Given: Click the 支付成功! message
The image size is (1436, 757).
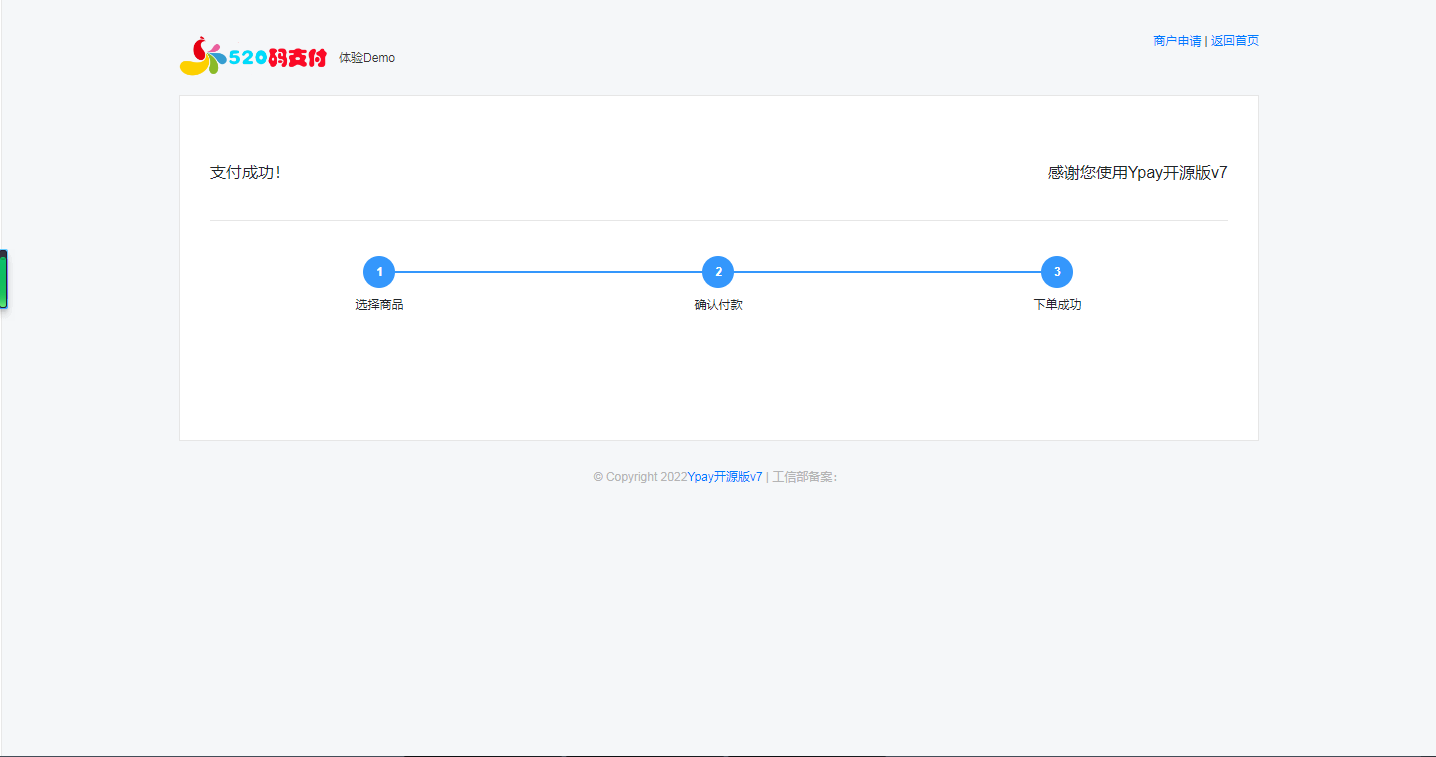Looking at the screenshot, I should 245,172.
